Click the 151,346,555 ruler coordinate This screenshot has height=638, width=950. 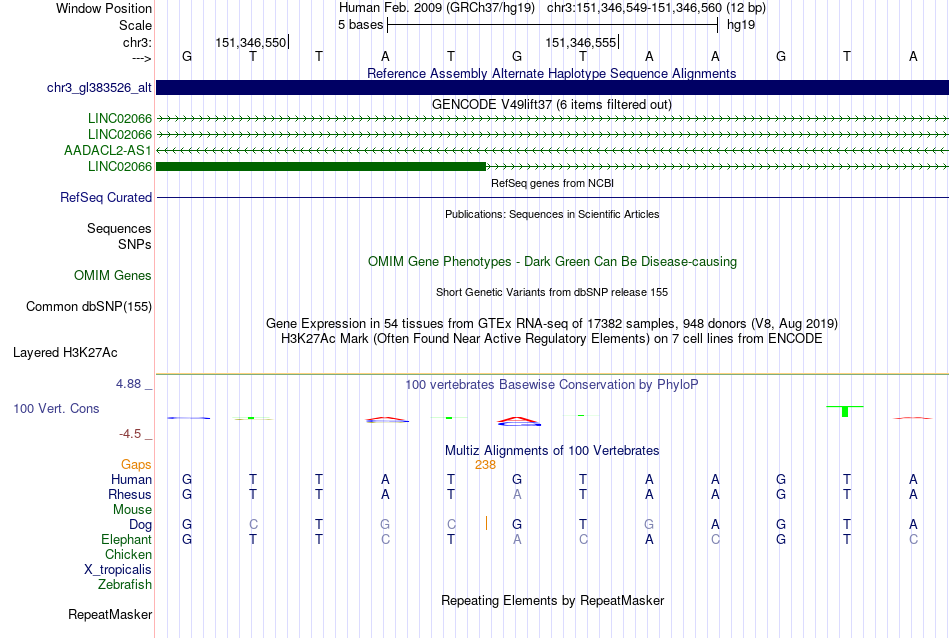(580, 42)
